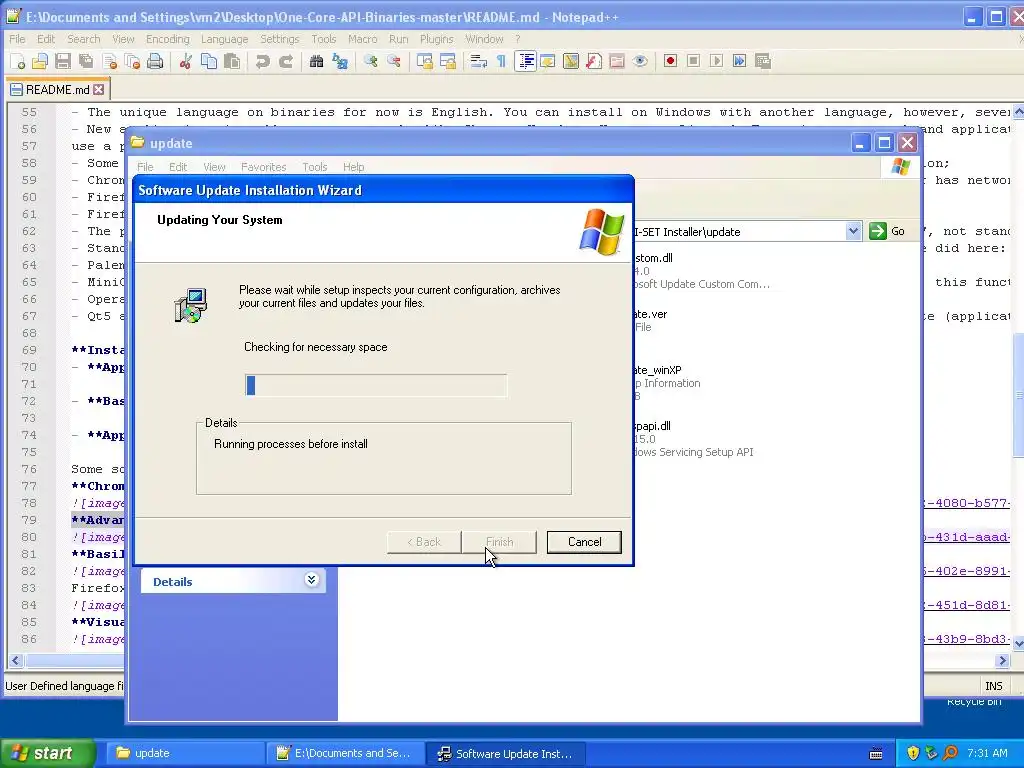Close README.md tab with its X
Screen dimensions: 1024x768
(99, 89)
